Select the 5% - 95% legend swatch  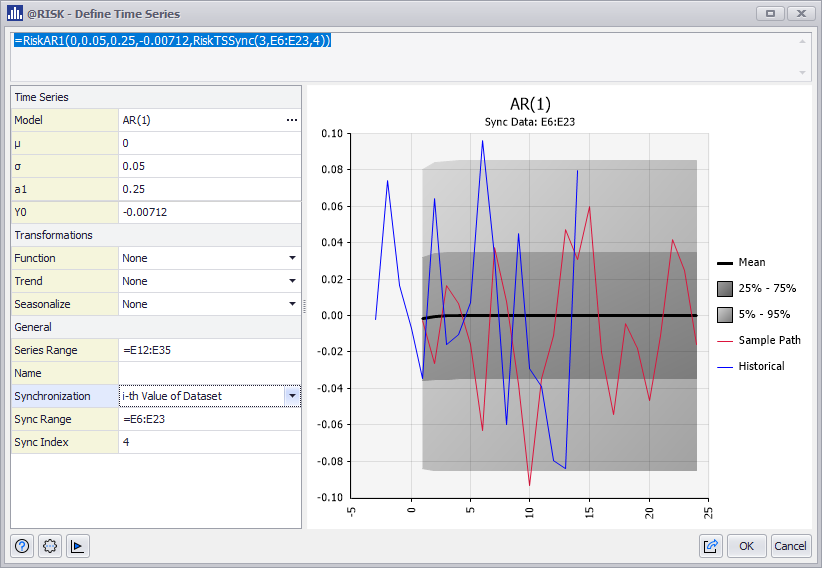[725, 314]
